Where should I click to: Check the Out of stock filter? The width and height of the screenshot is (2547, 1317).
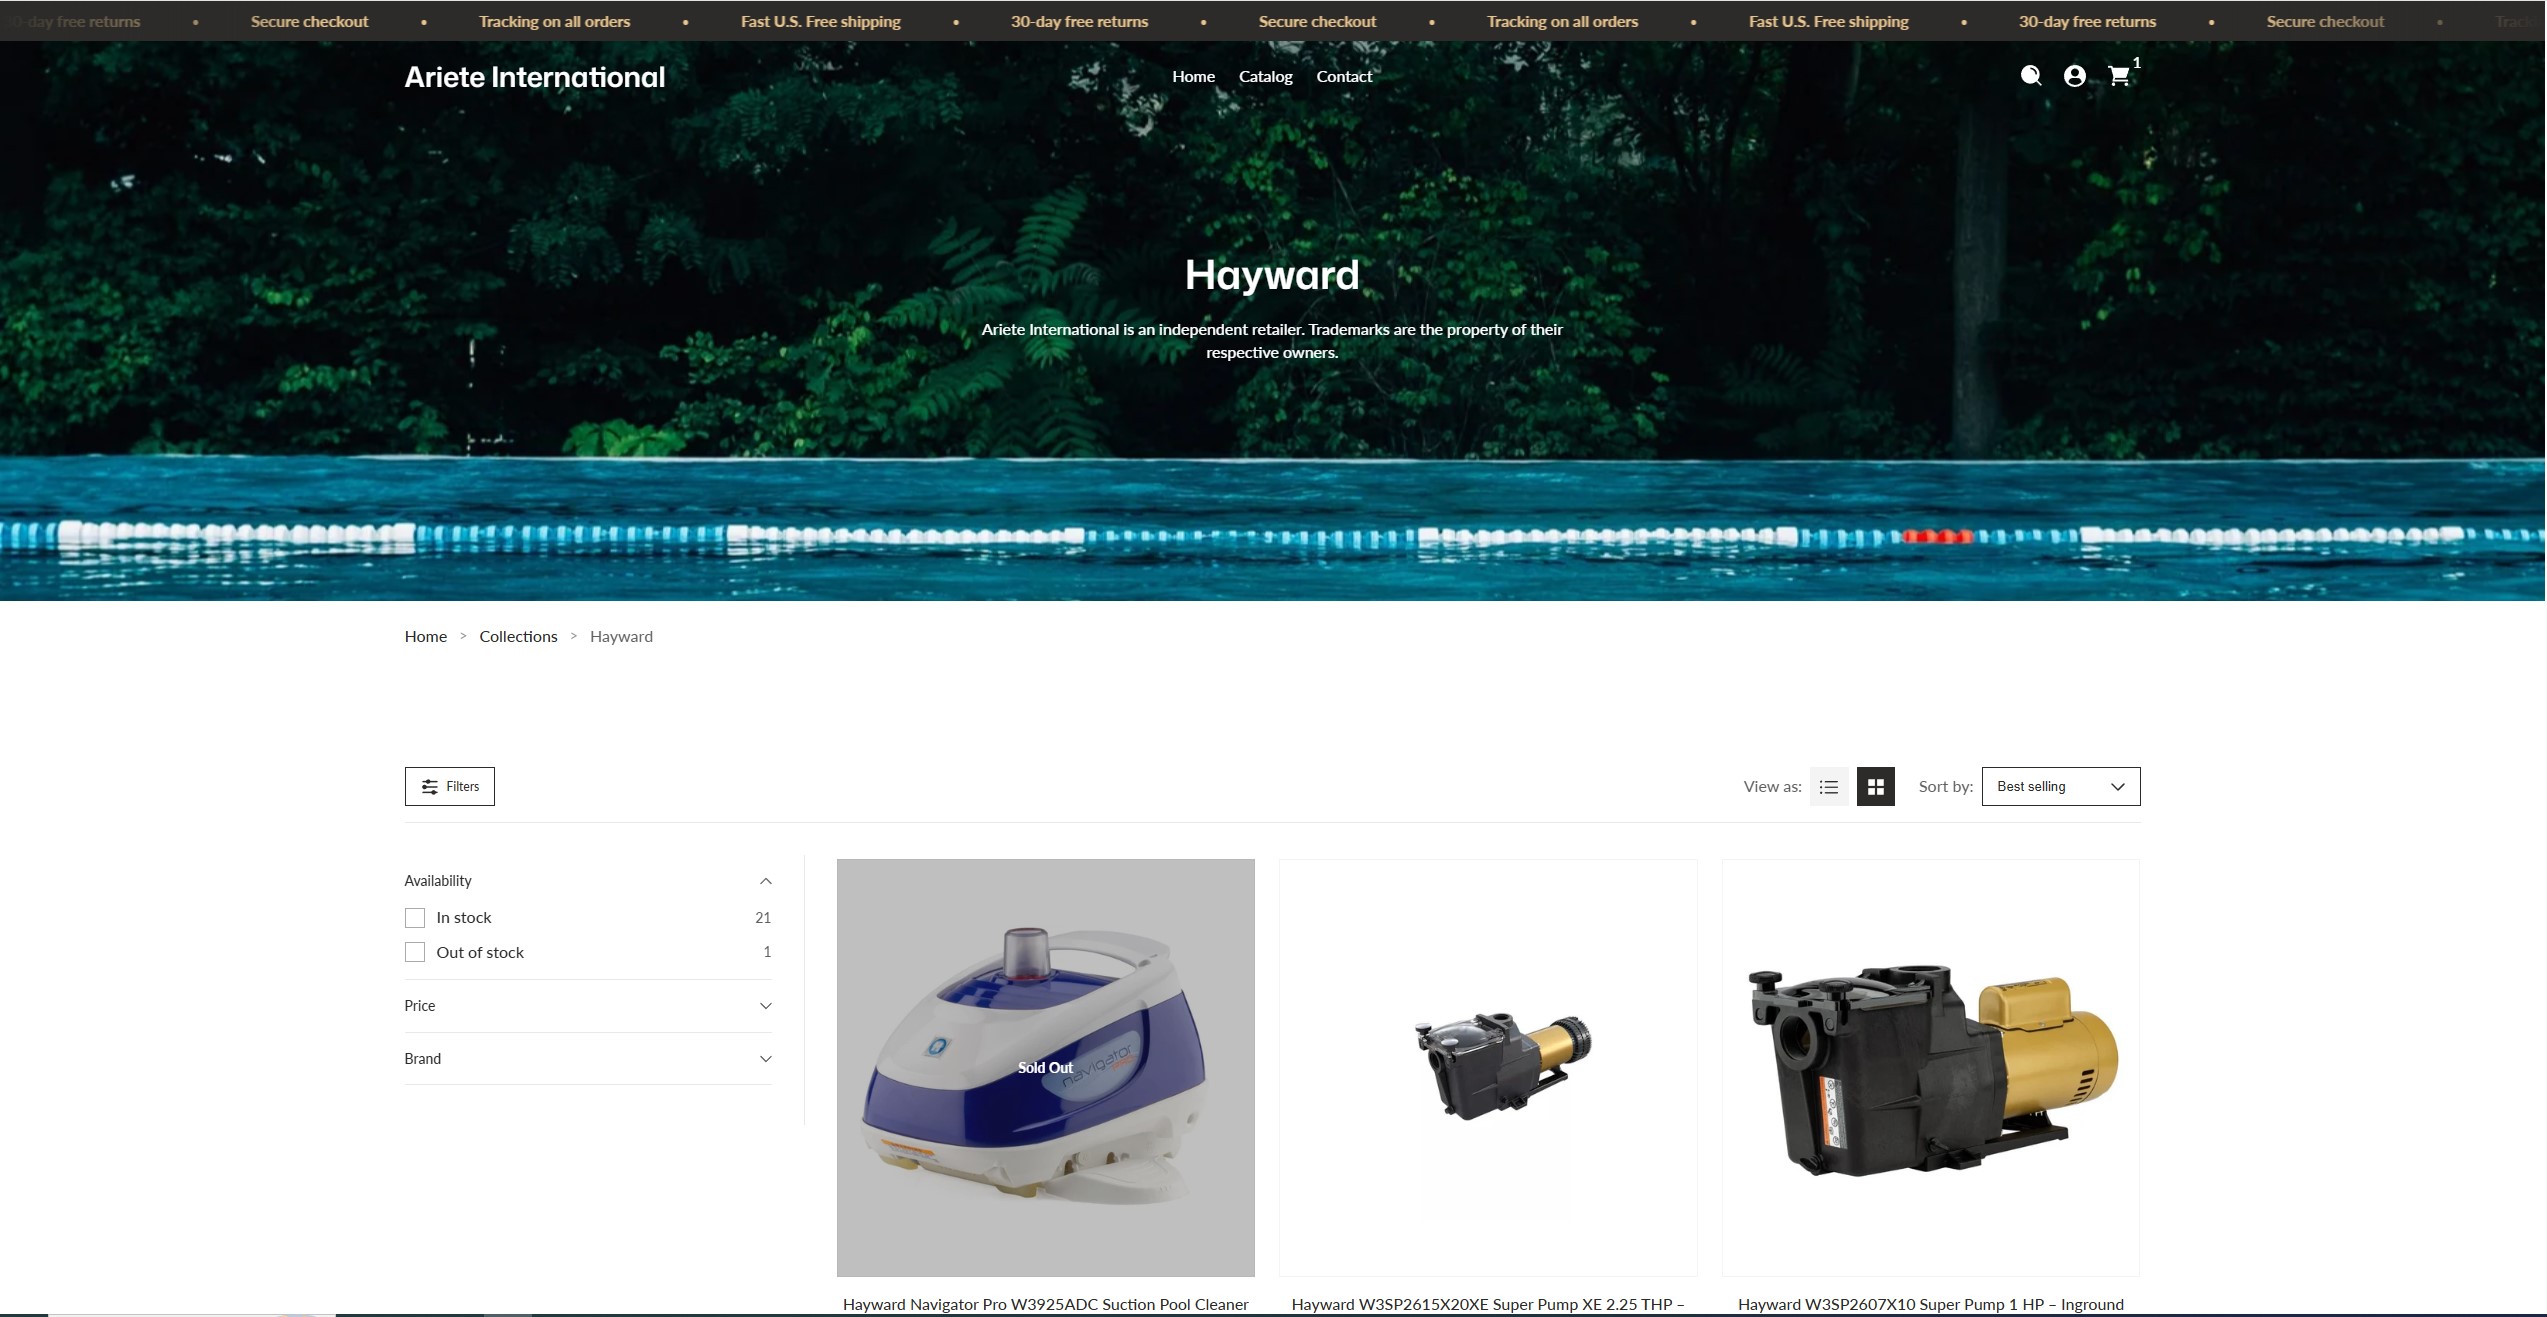(415, 952)
